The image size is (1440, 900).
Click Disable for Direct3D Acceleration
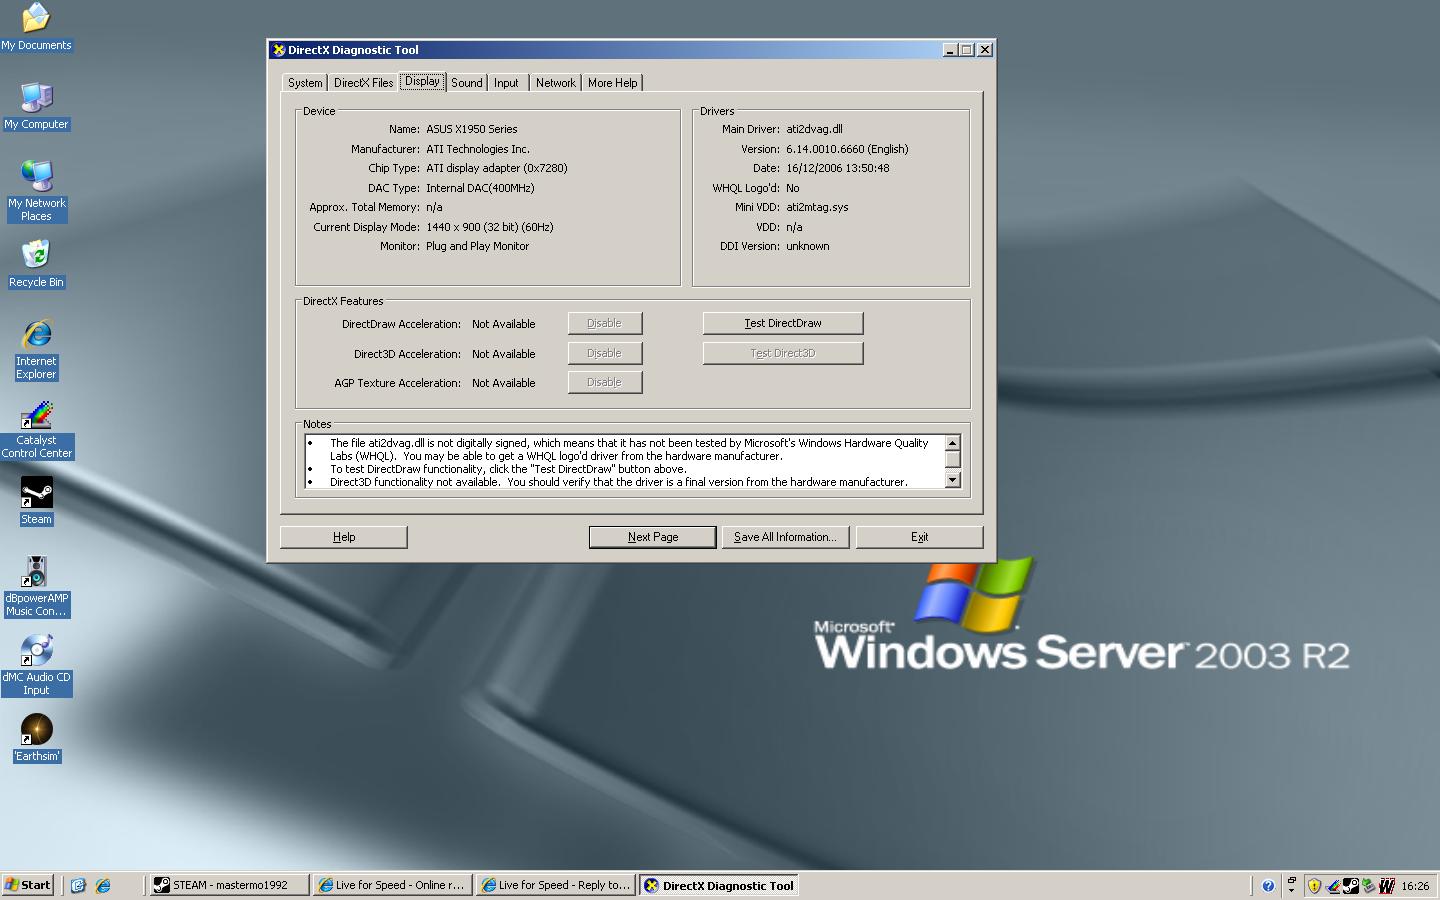(605, 353)
